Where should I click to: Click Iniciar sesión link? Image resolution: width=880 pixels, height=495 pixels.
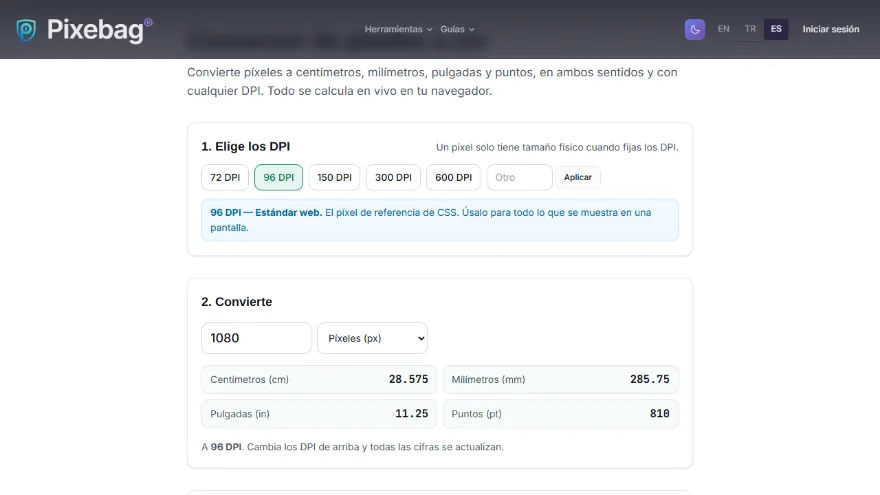(830, 29)
